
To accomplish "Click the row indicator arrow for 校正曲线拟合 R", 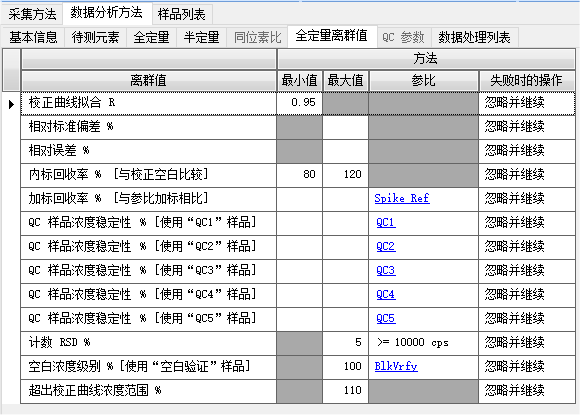I will coord(11,104).
